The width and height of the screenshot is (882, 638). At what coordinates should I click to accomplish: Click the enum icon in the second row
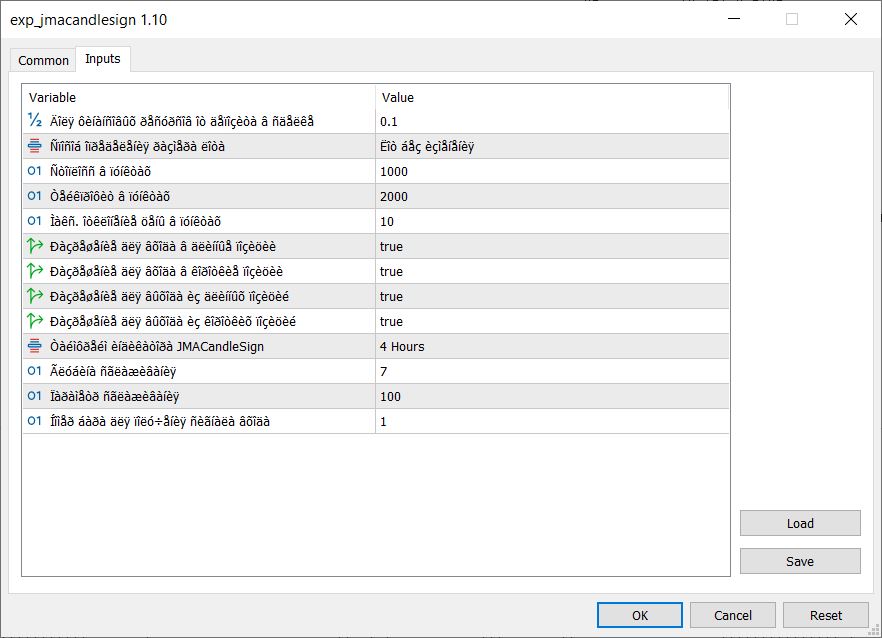(35, 146)
